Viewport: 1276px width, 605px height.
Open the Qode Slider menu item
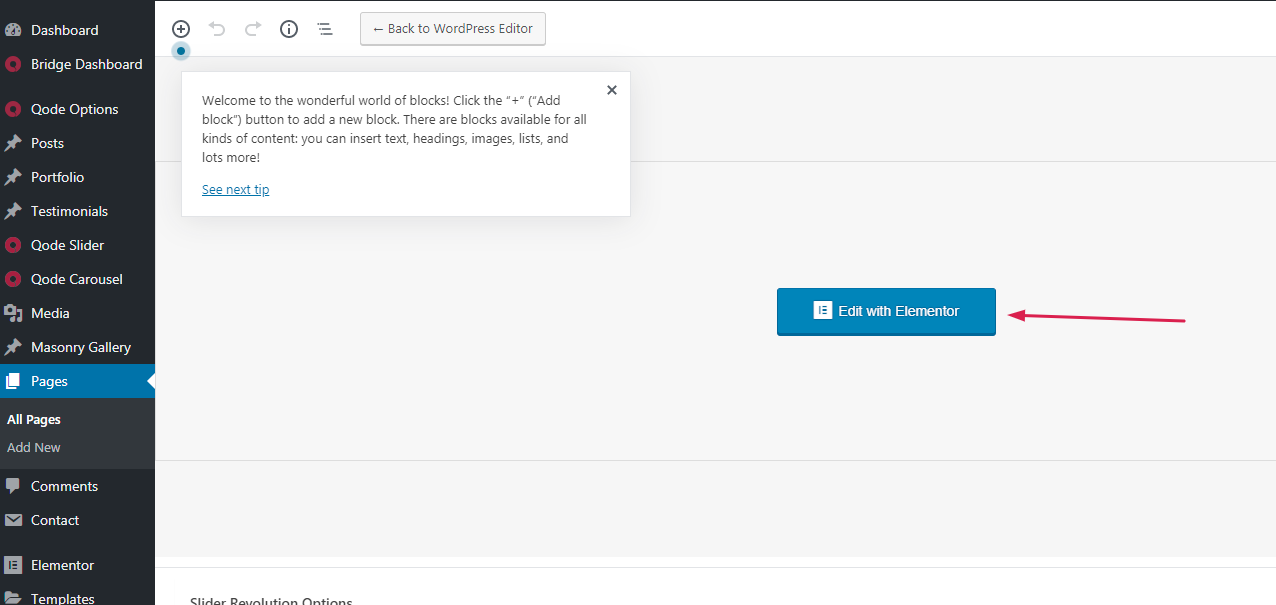click(x=67, y=245)
